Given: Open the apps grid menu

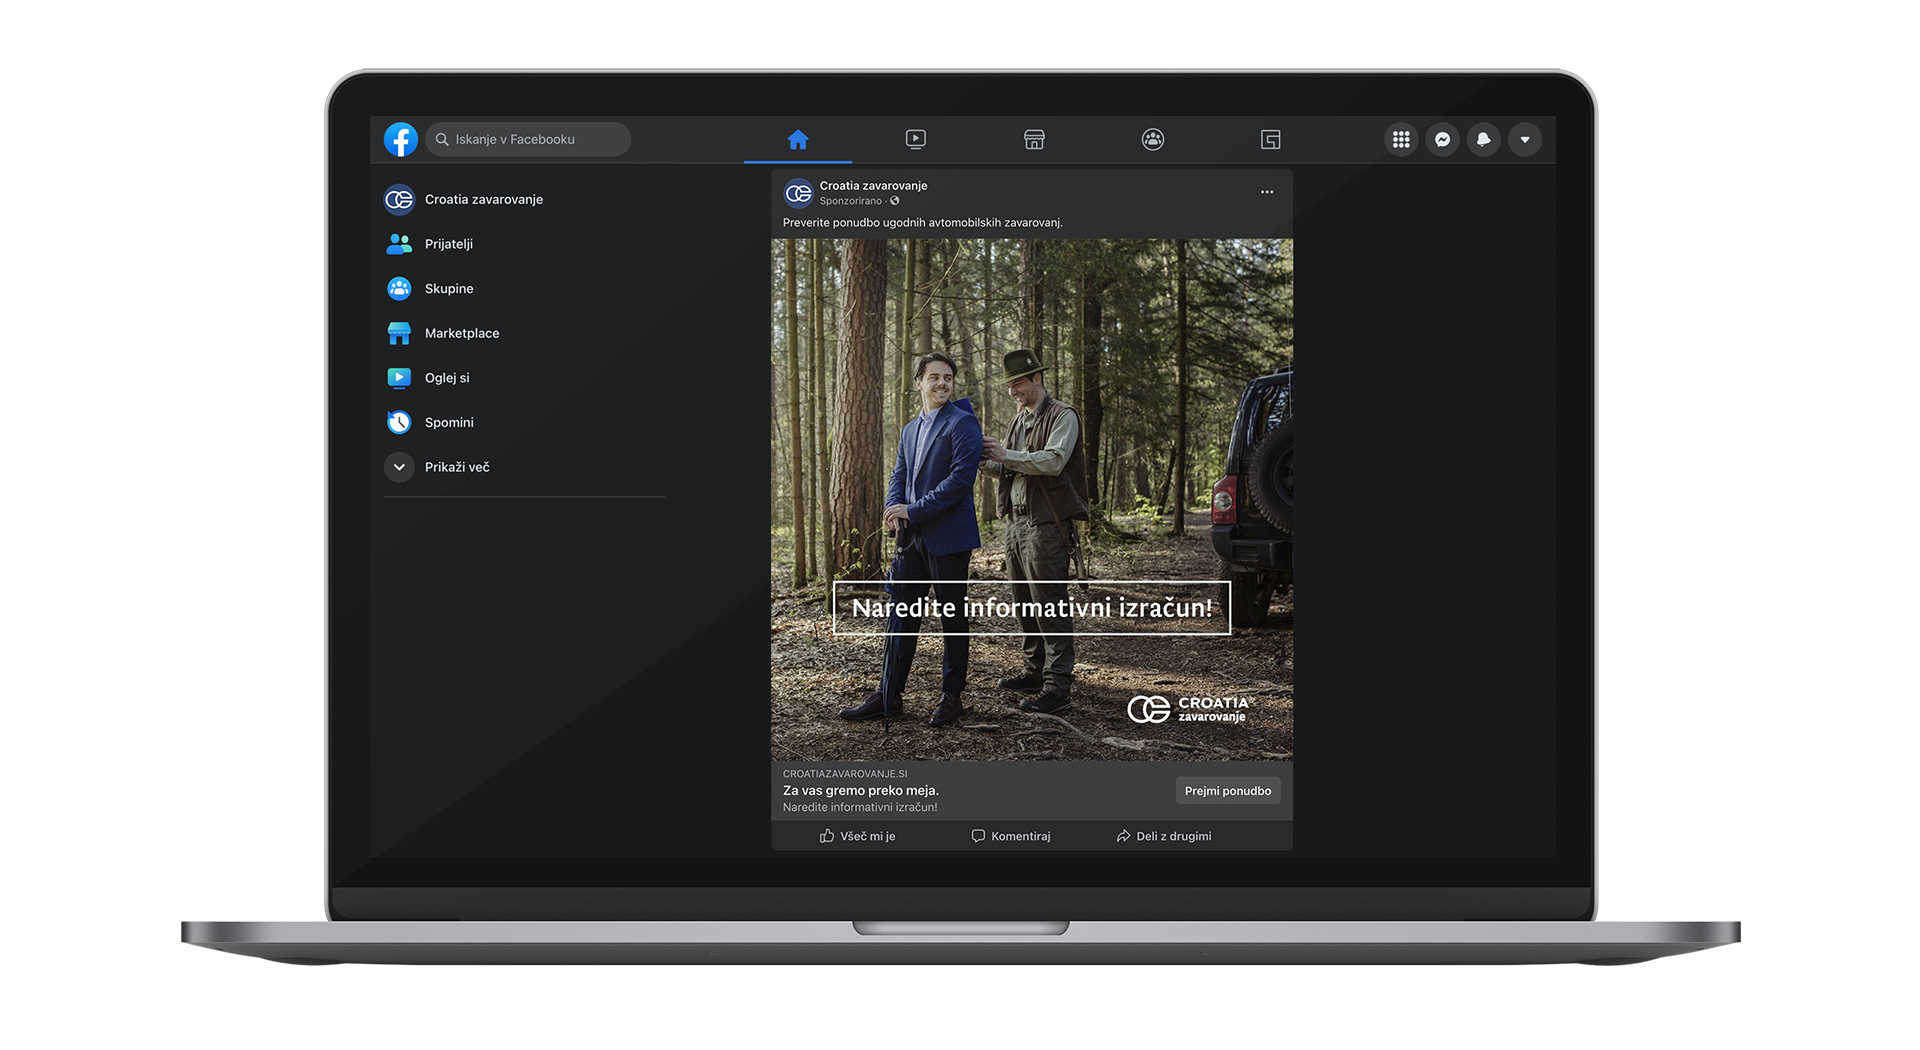Looking at the screenshot, I should coord(1401,140).
